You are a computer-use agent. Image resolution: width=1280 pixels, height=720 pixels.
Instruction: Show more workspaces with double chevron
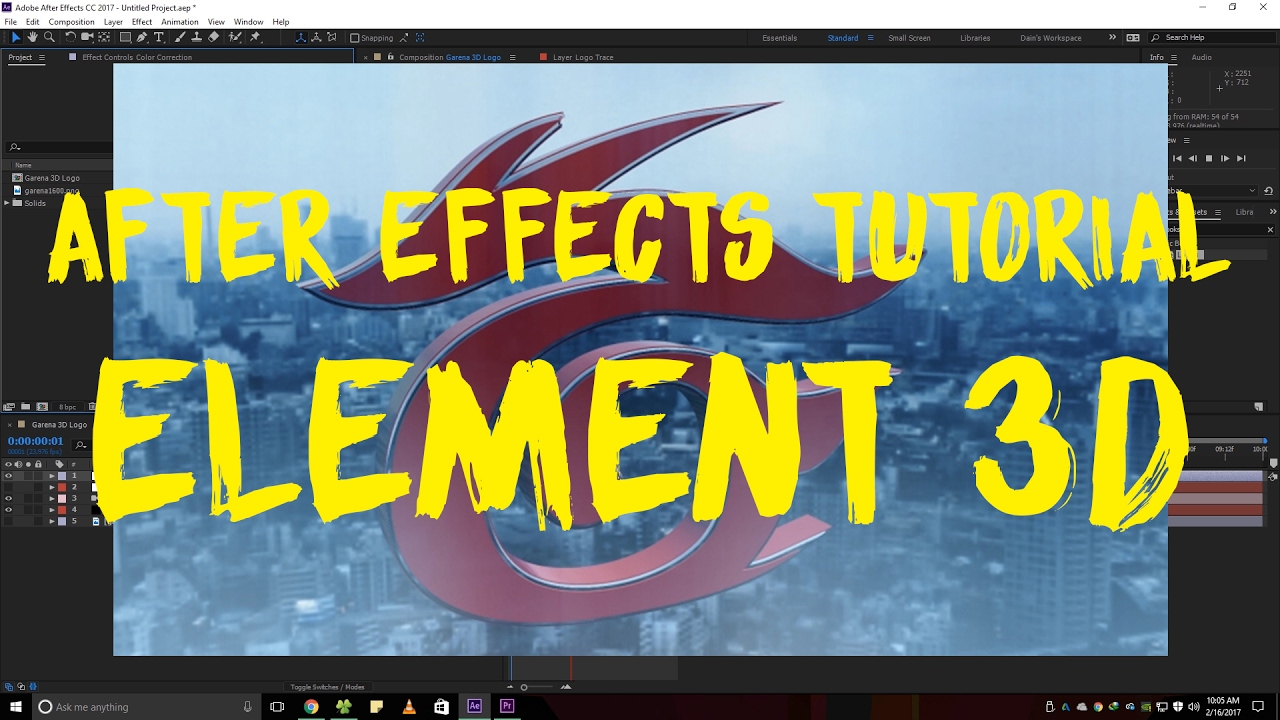coord(1112,38)
